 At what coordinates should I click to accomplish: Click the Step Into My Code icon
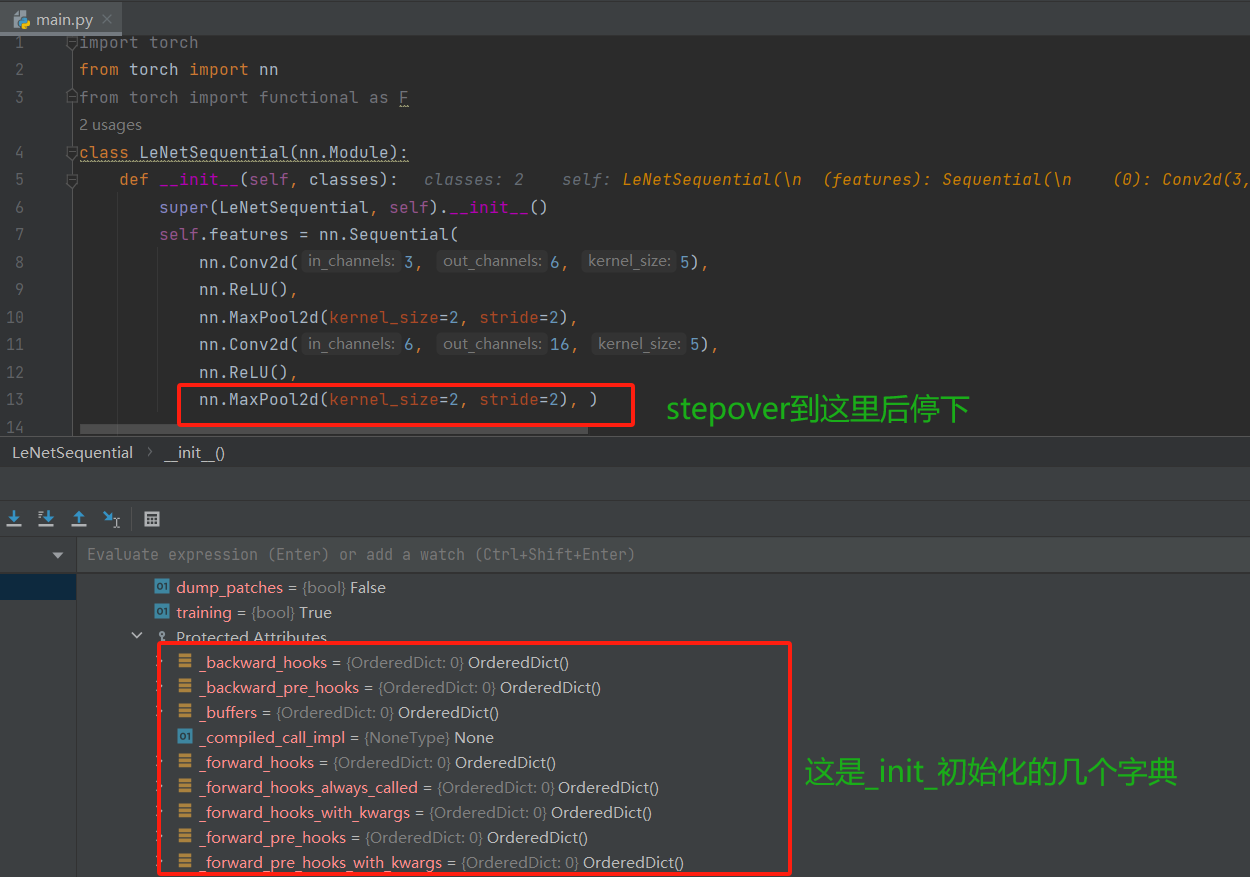tap(46, 519)
